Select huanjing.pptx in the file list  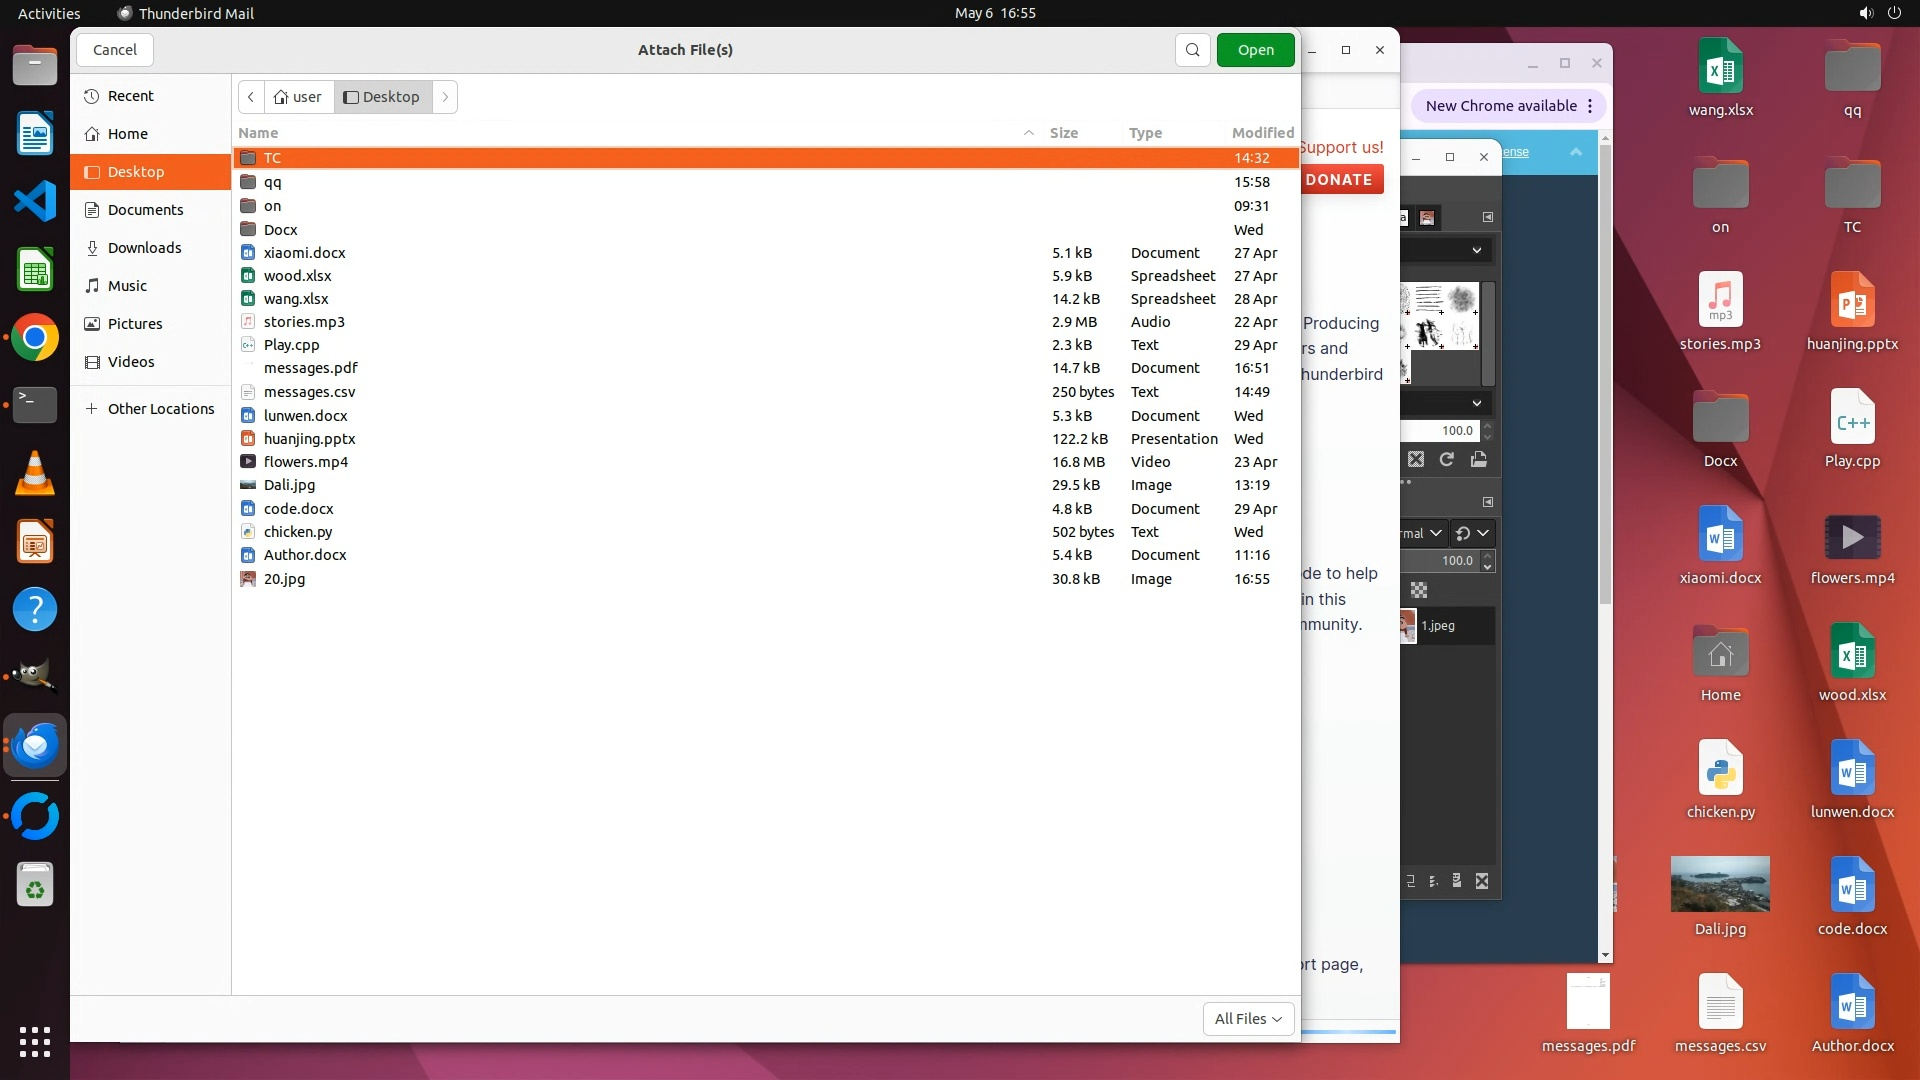309,439
